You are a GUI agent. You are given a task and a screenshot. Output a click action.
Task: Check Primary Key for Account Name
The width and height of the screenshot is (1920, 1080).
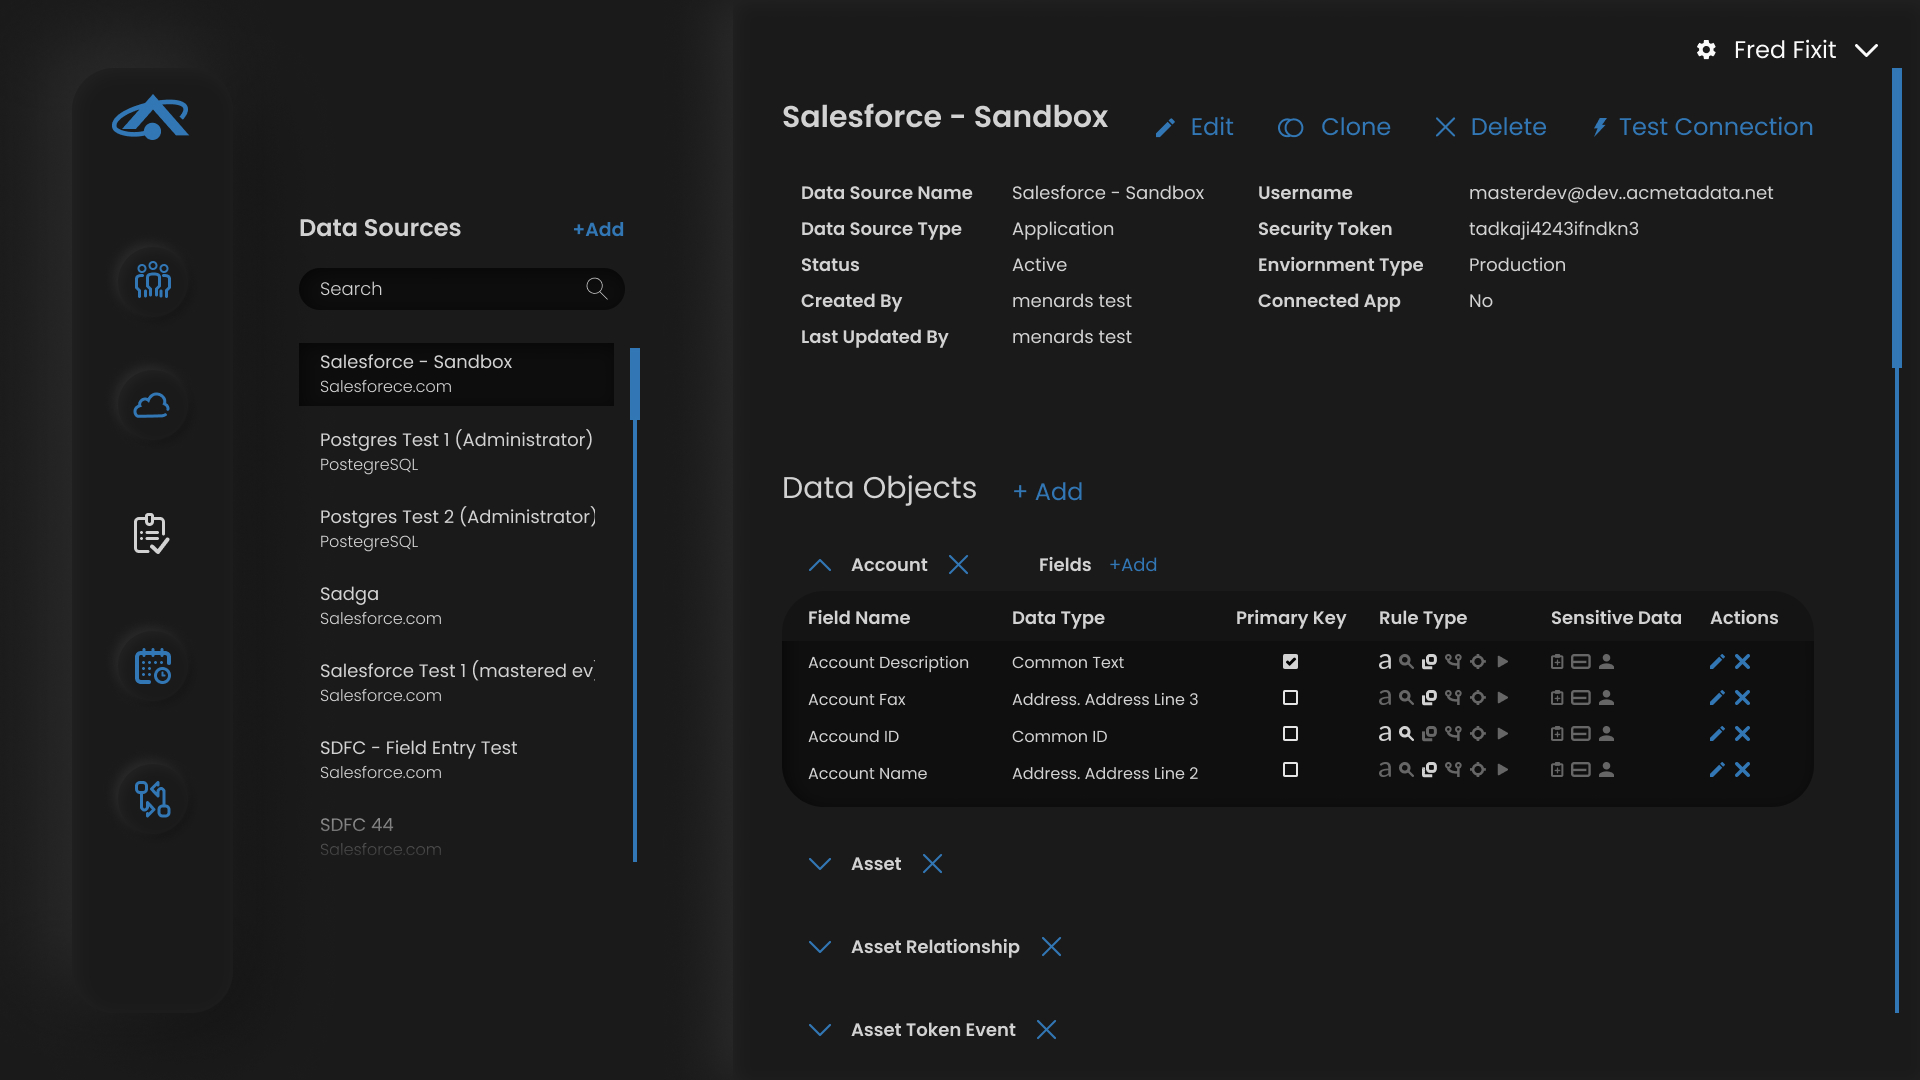coord(1290,770)
